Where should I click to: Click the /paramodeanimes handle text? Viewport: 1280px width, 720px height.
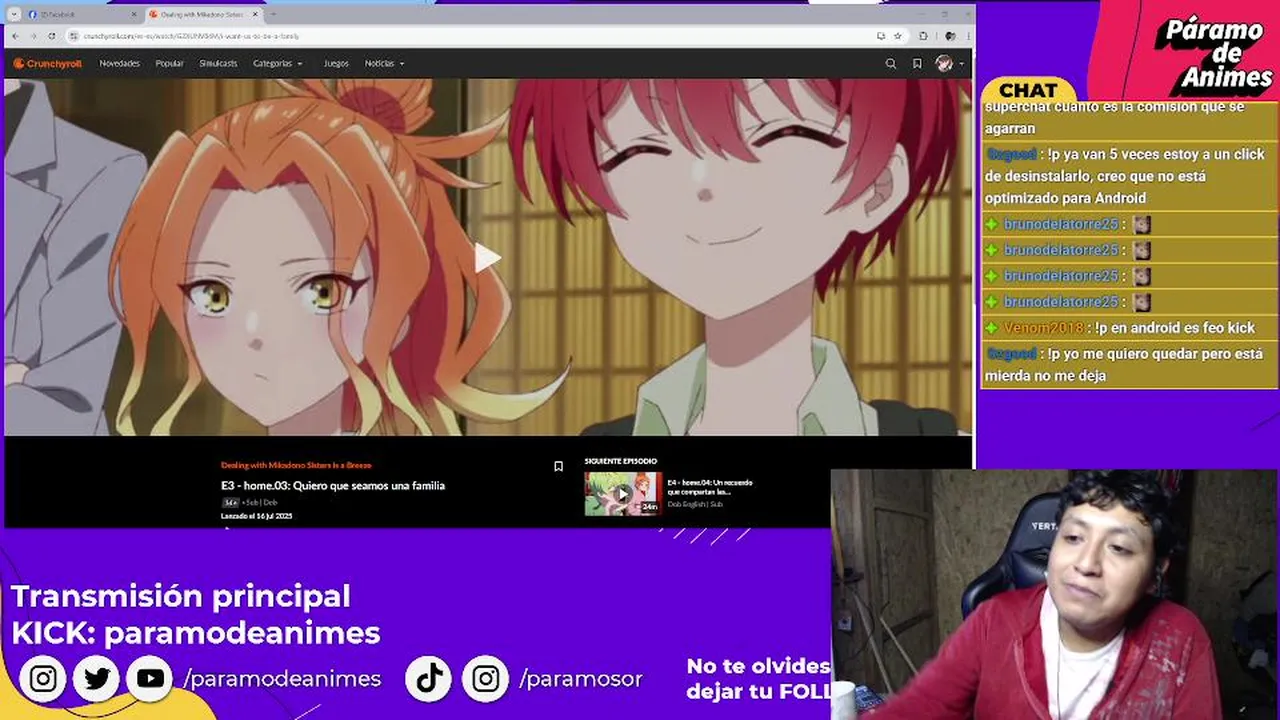point(283,679)
